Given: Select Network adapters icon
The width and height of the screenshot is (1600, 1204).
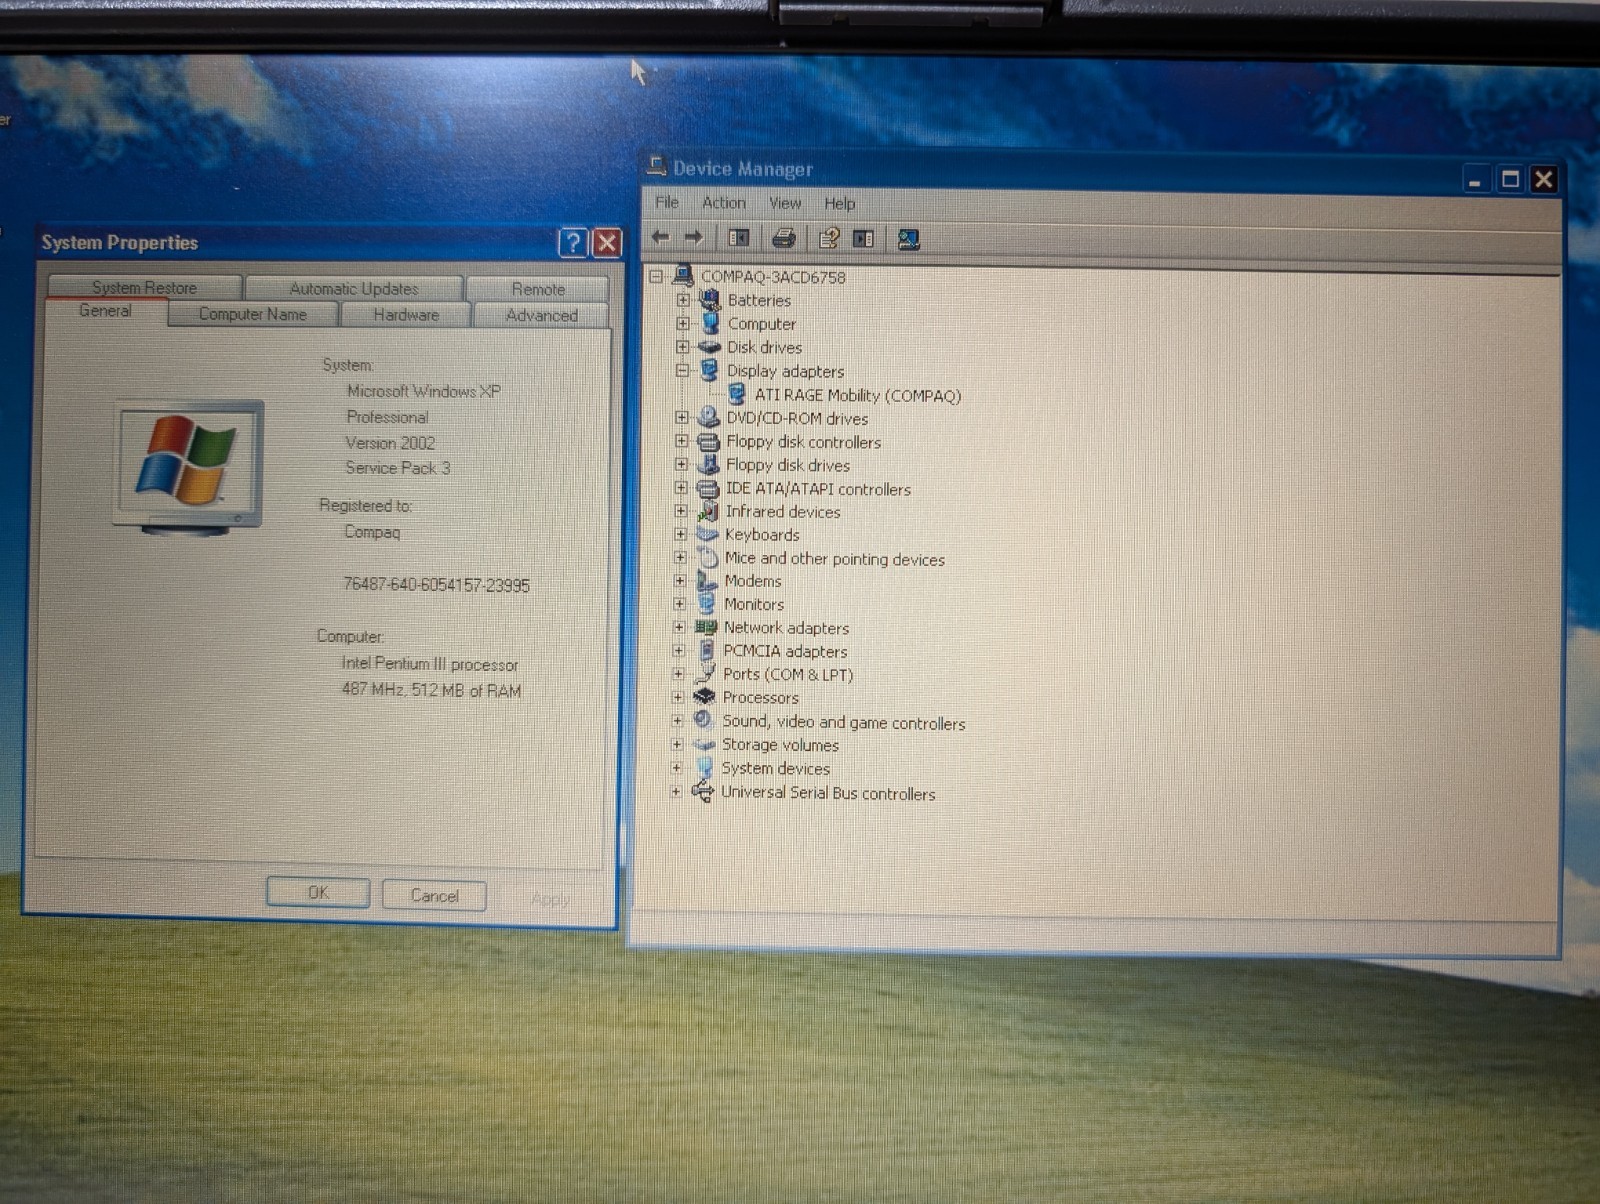Looking at the screenshot, I should pos(706,627).
